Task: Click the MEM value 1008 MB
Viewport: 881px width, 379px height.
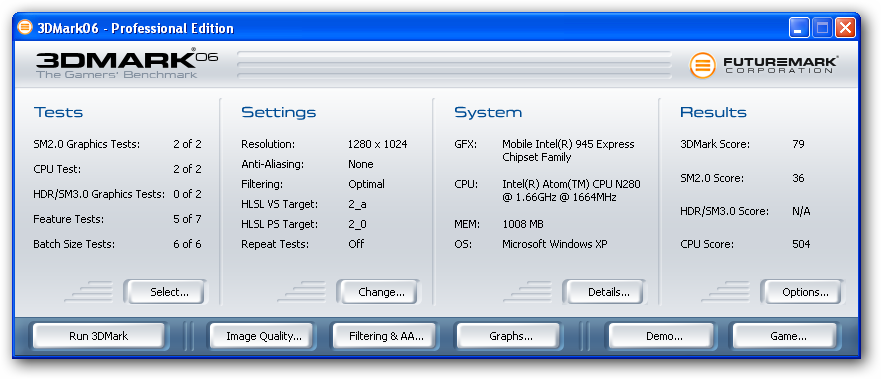Action: (523, 225)
